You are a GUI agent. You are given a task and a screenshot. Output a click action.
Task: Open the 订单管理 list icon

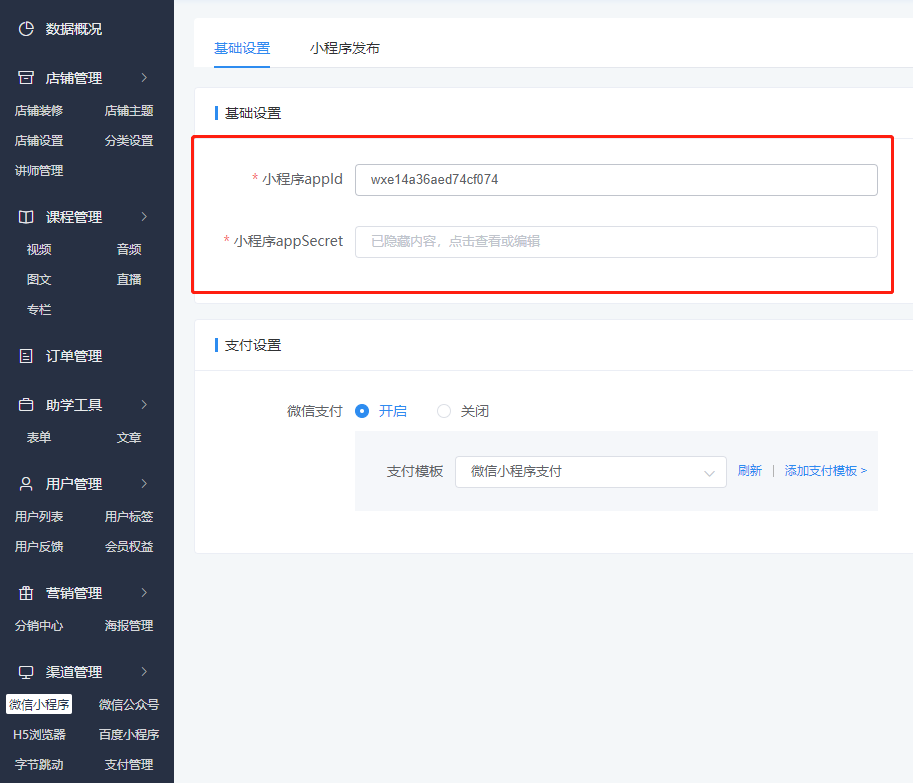(26, 356)
